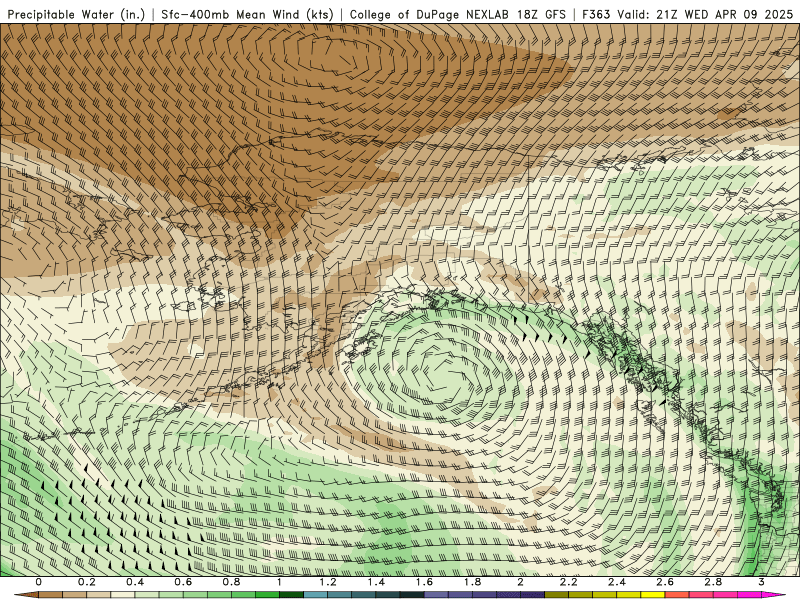Click the "1.8" color scale label

pos(472,582)
